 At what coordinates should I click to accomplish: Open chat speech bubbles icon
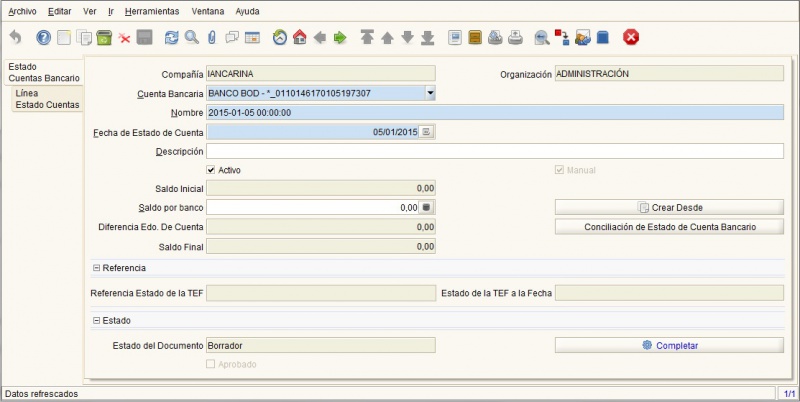coord(232,37)
